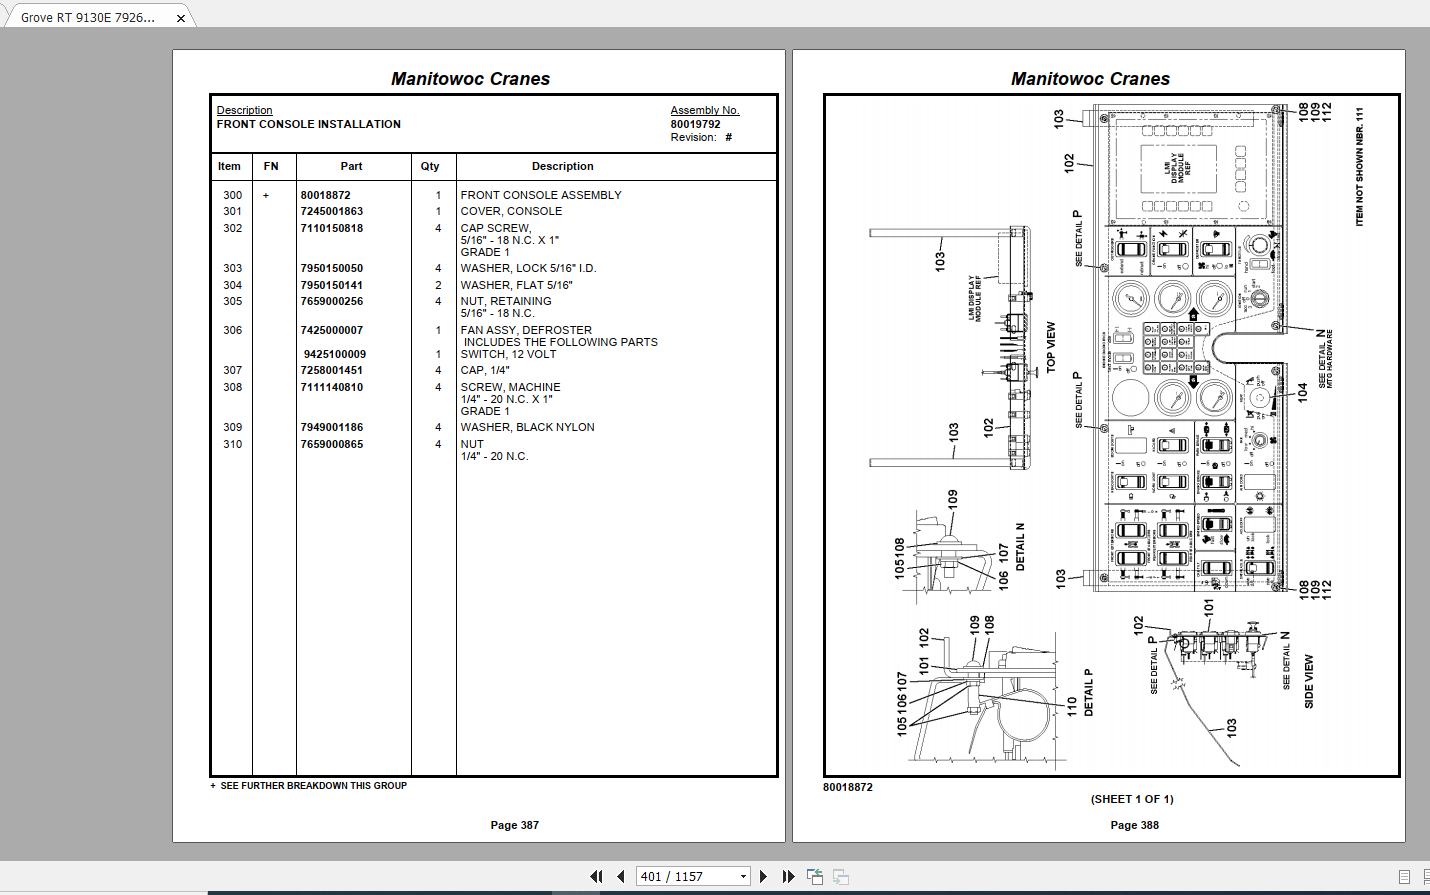Image resolution: width=1430 pixels, height=895 pixels.
Task: Click part number 9425100009
Action: [x=335, y=354]
